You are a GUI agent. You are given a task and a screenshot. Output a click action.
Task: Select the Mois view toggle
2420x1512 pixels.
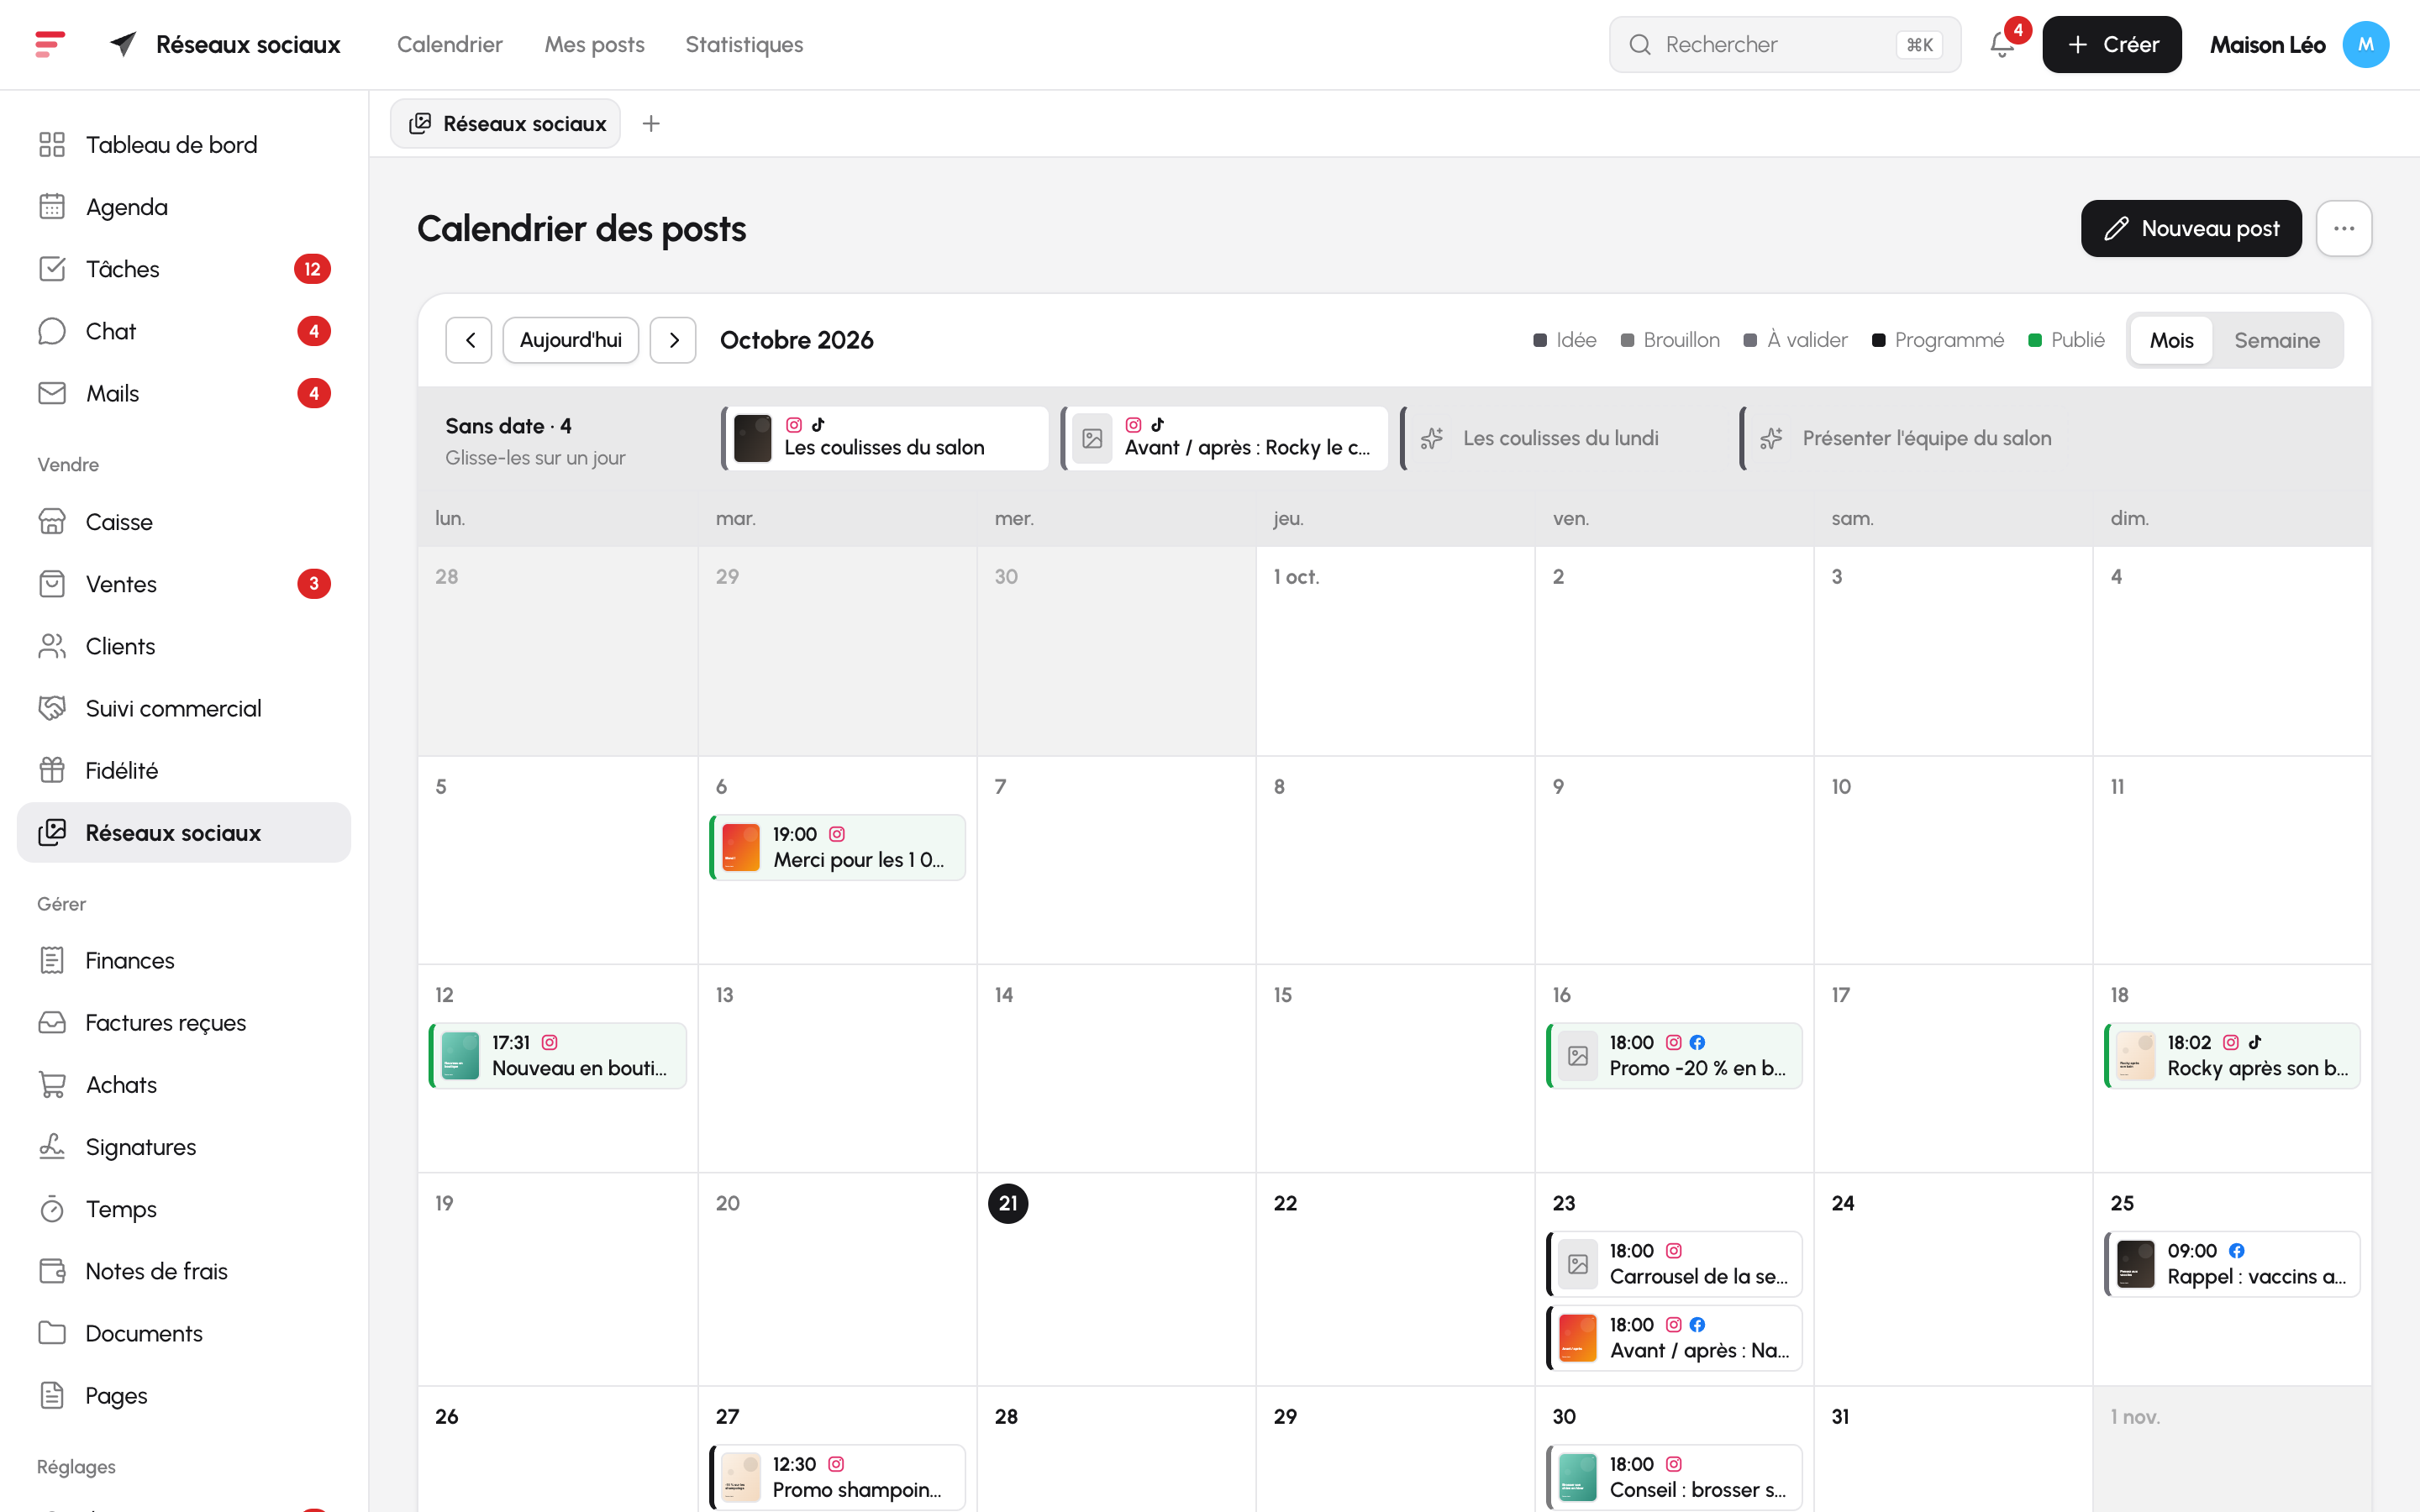[x=2171, y=340]
